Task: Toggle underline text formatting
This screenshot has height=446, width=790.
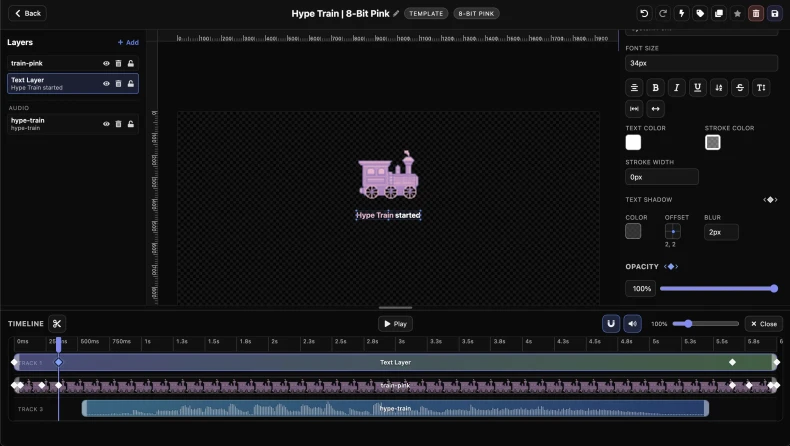Action: pyautogui.click(x=698, y=88)
